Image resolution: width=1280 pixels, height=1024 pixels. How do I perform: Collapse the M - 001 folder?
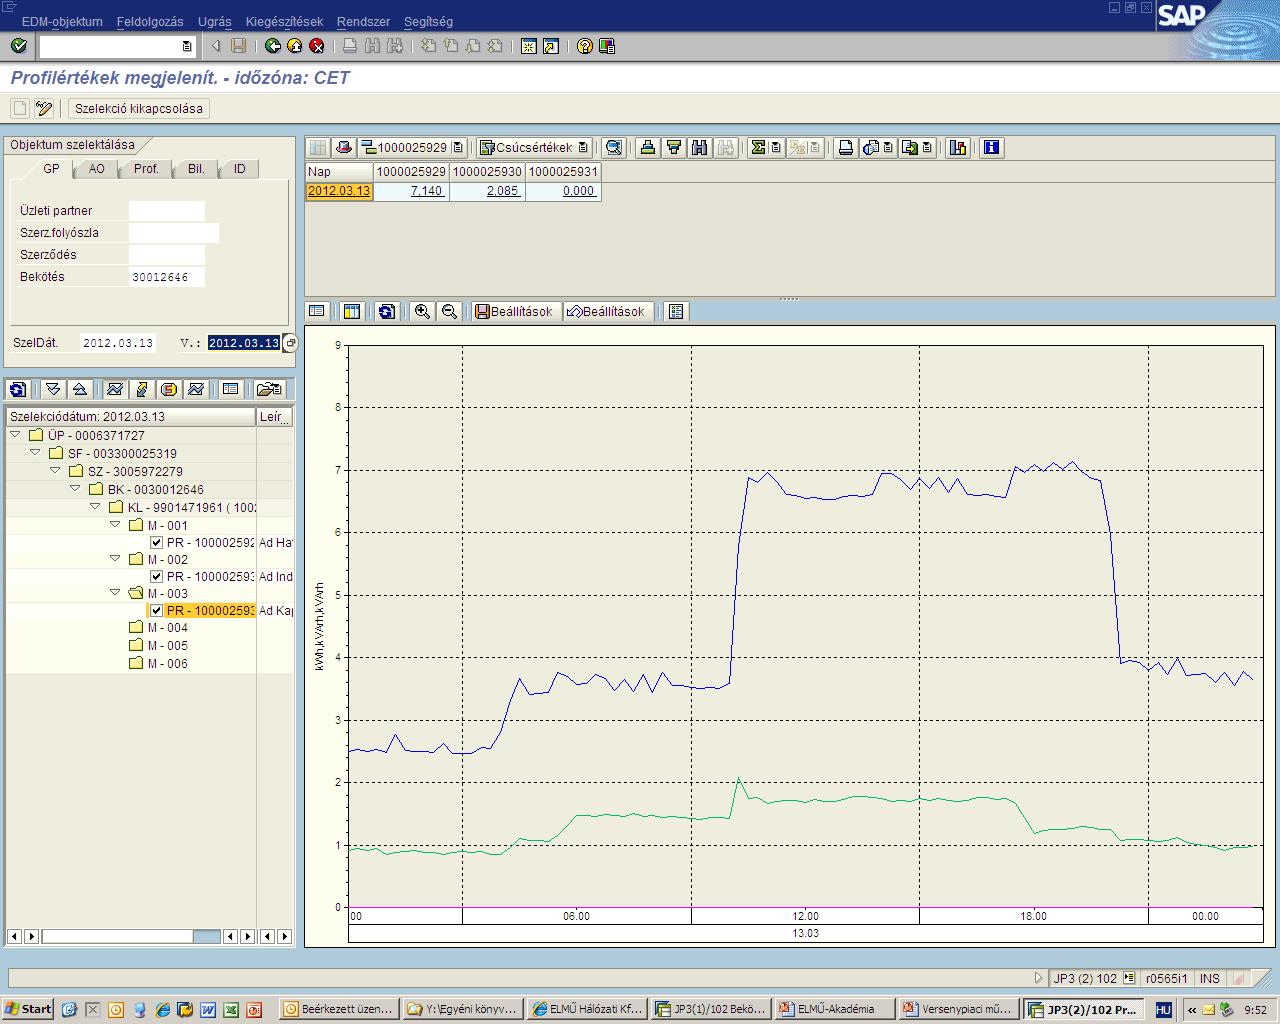[115, 524]
